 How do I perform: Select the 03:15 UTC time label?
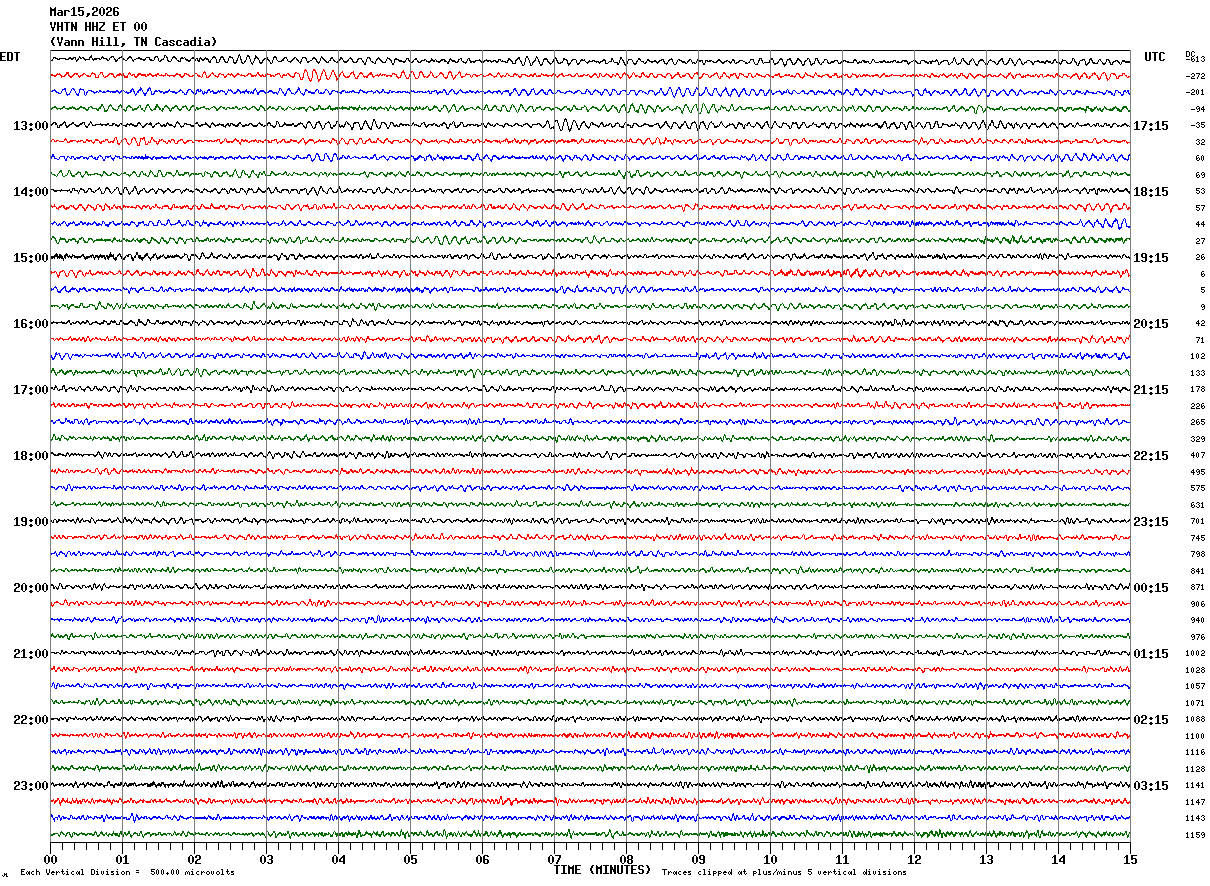pyautogui.click(x=1151, y=786)
